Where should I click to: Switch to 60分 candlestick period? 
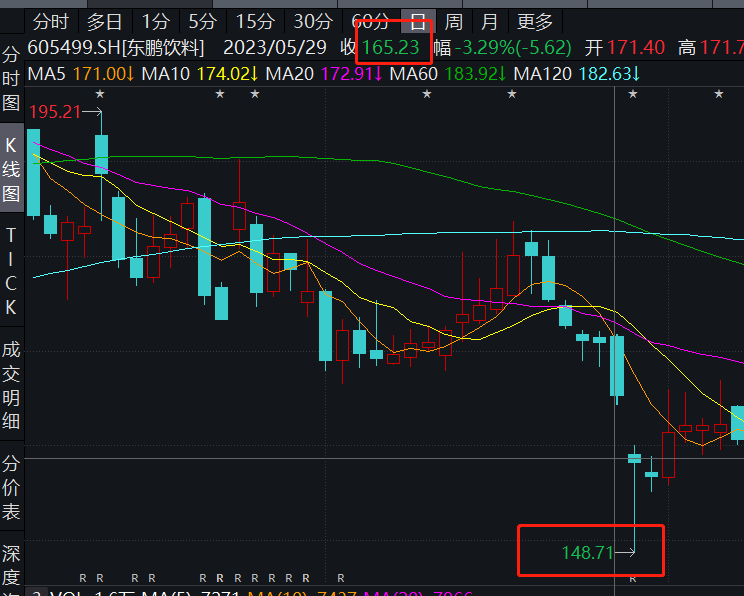click(x=371, y=21)
